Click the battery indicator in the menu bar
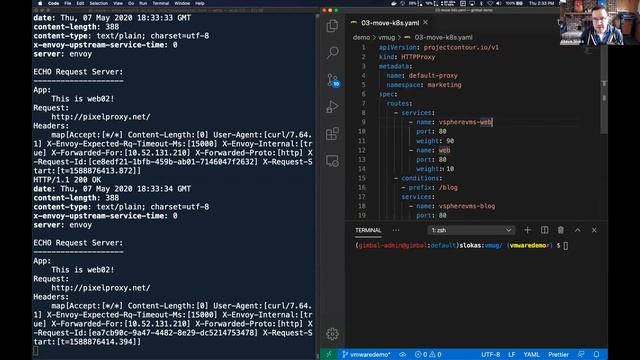Viewport: 640px width, 360px height. [x=515, y=3]
